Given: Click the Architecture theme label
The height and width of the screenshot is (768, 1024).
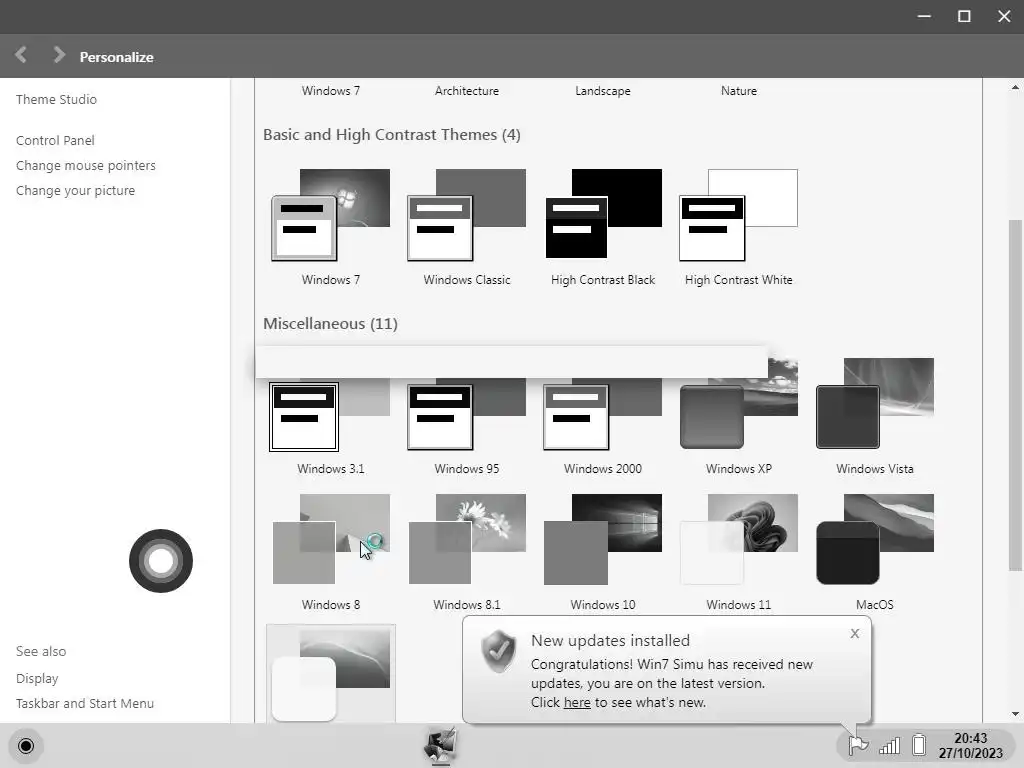Looking at the screenshot, I should pos(466,91).
